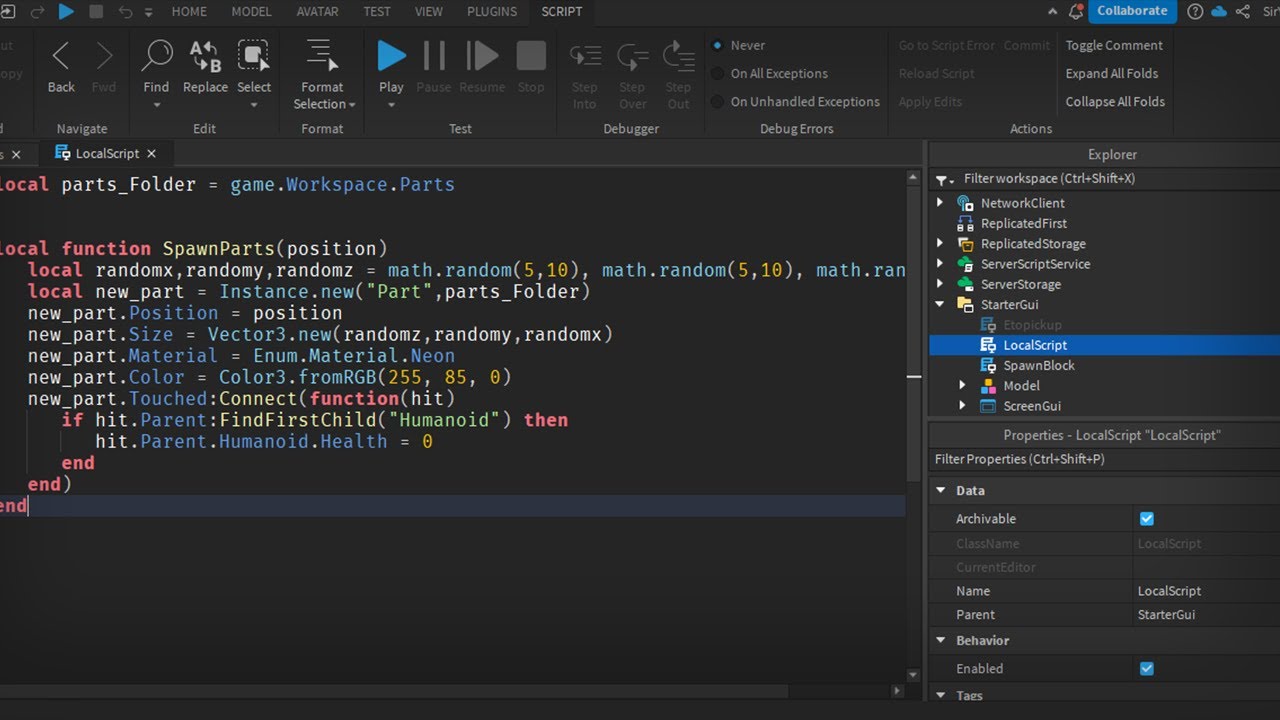
Task: Open the TEST ribbon tab
Action: (x=377, y=12)
